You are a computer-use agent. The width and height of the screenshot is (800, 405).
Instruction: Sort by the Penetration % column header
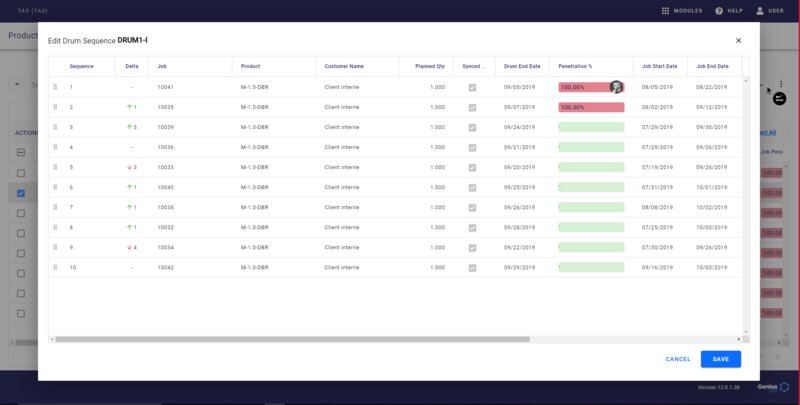click(x=575, y=66)
